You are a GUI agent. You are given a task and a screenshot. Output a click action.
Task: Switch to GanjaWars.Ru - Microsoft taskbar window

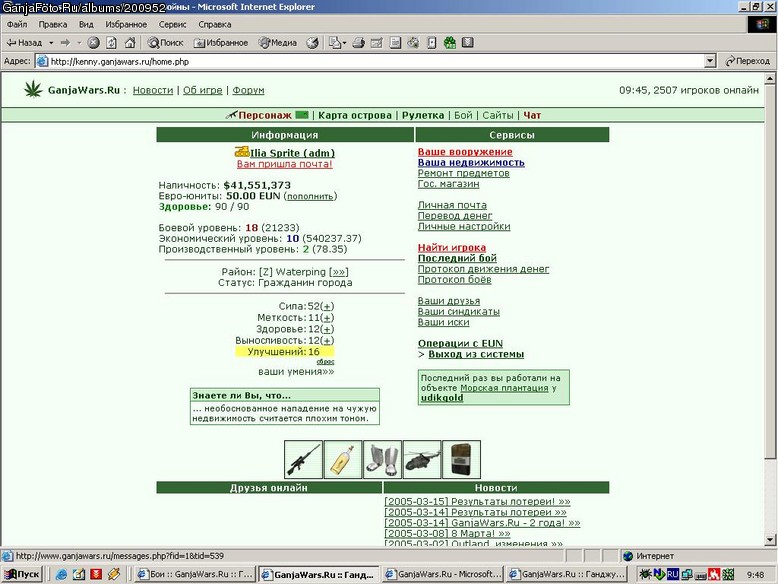[x=443, y=575]
